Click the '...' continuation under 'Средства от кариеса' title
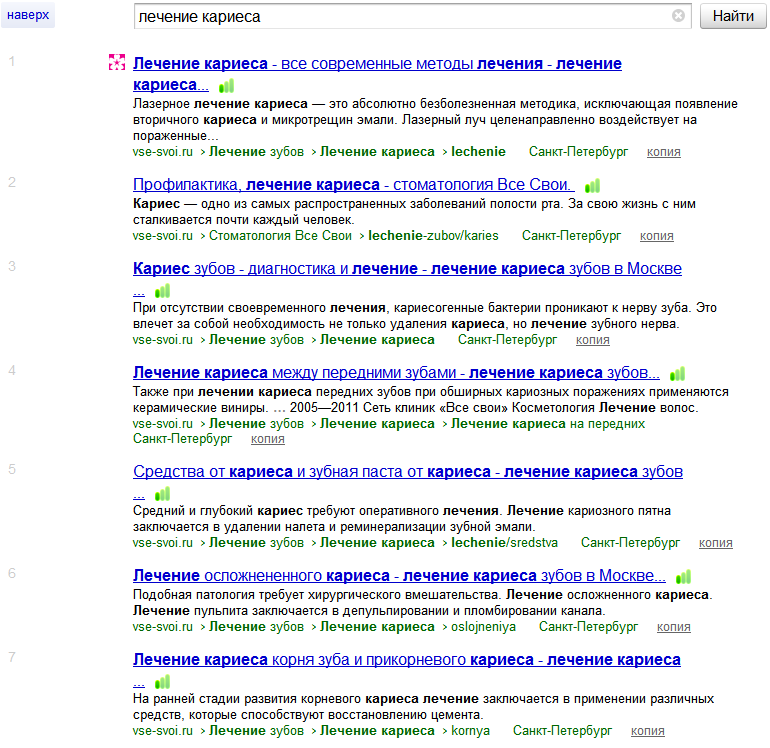This screenshot has width=770, height=748. [x=139, y=495]
